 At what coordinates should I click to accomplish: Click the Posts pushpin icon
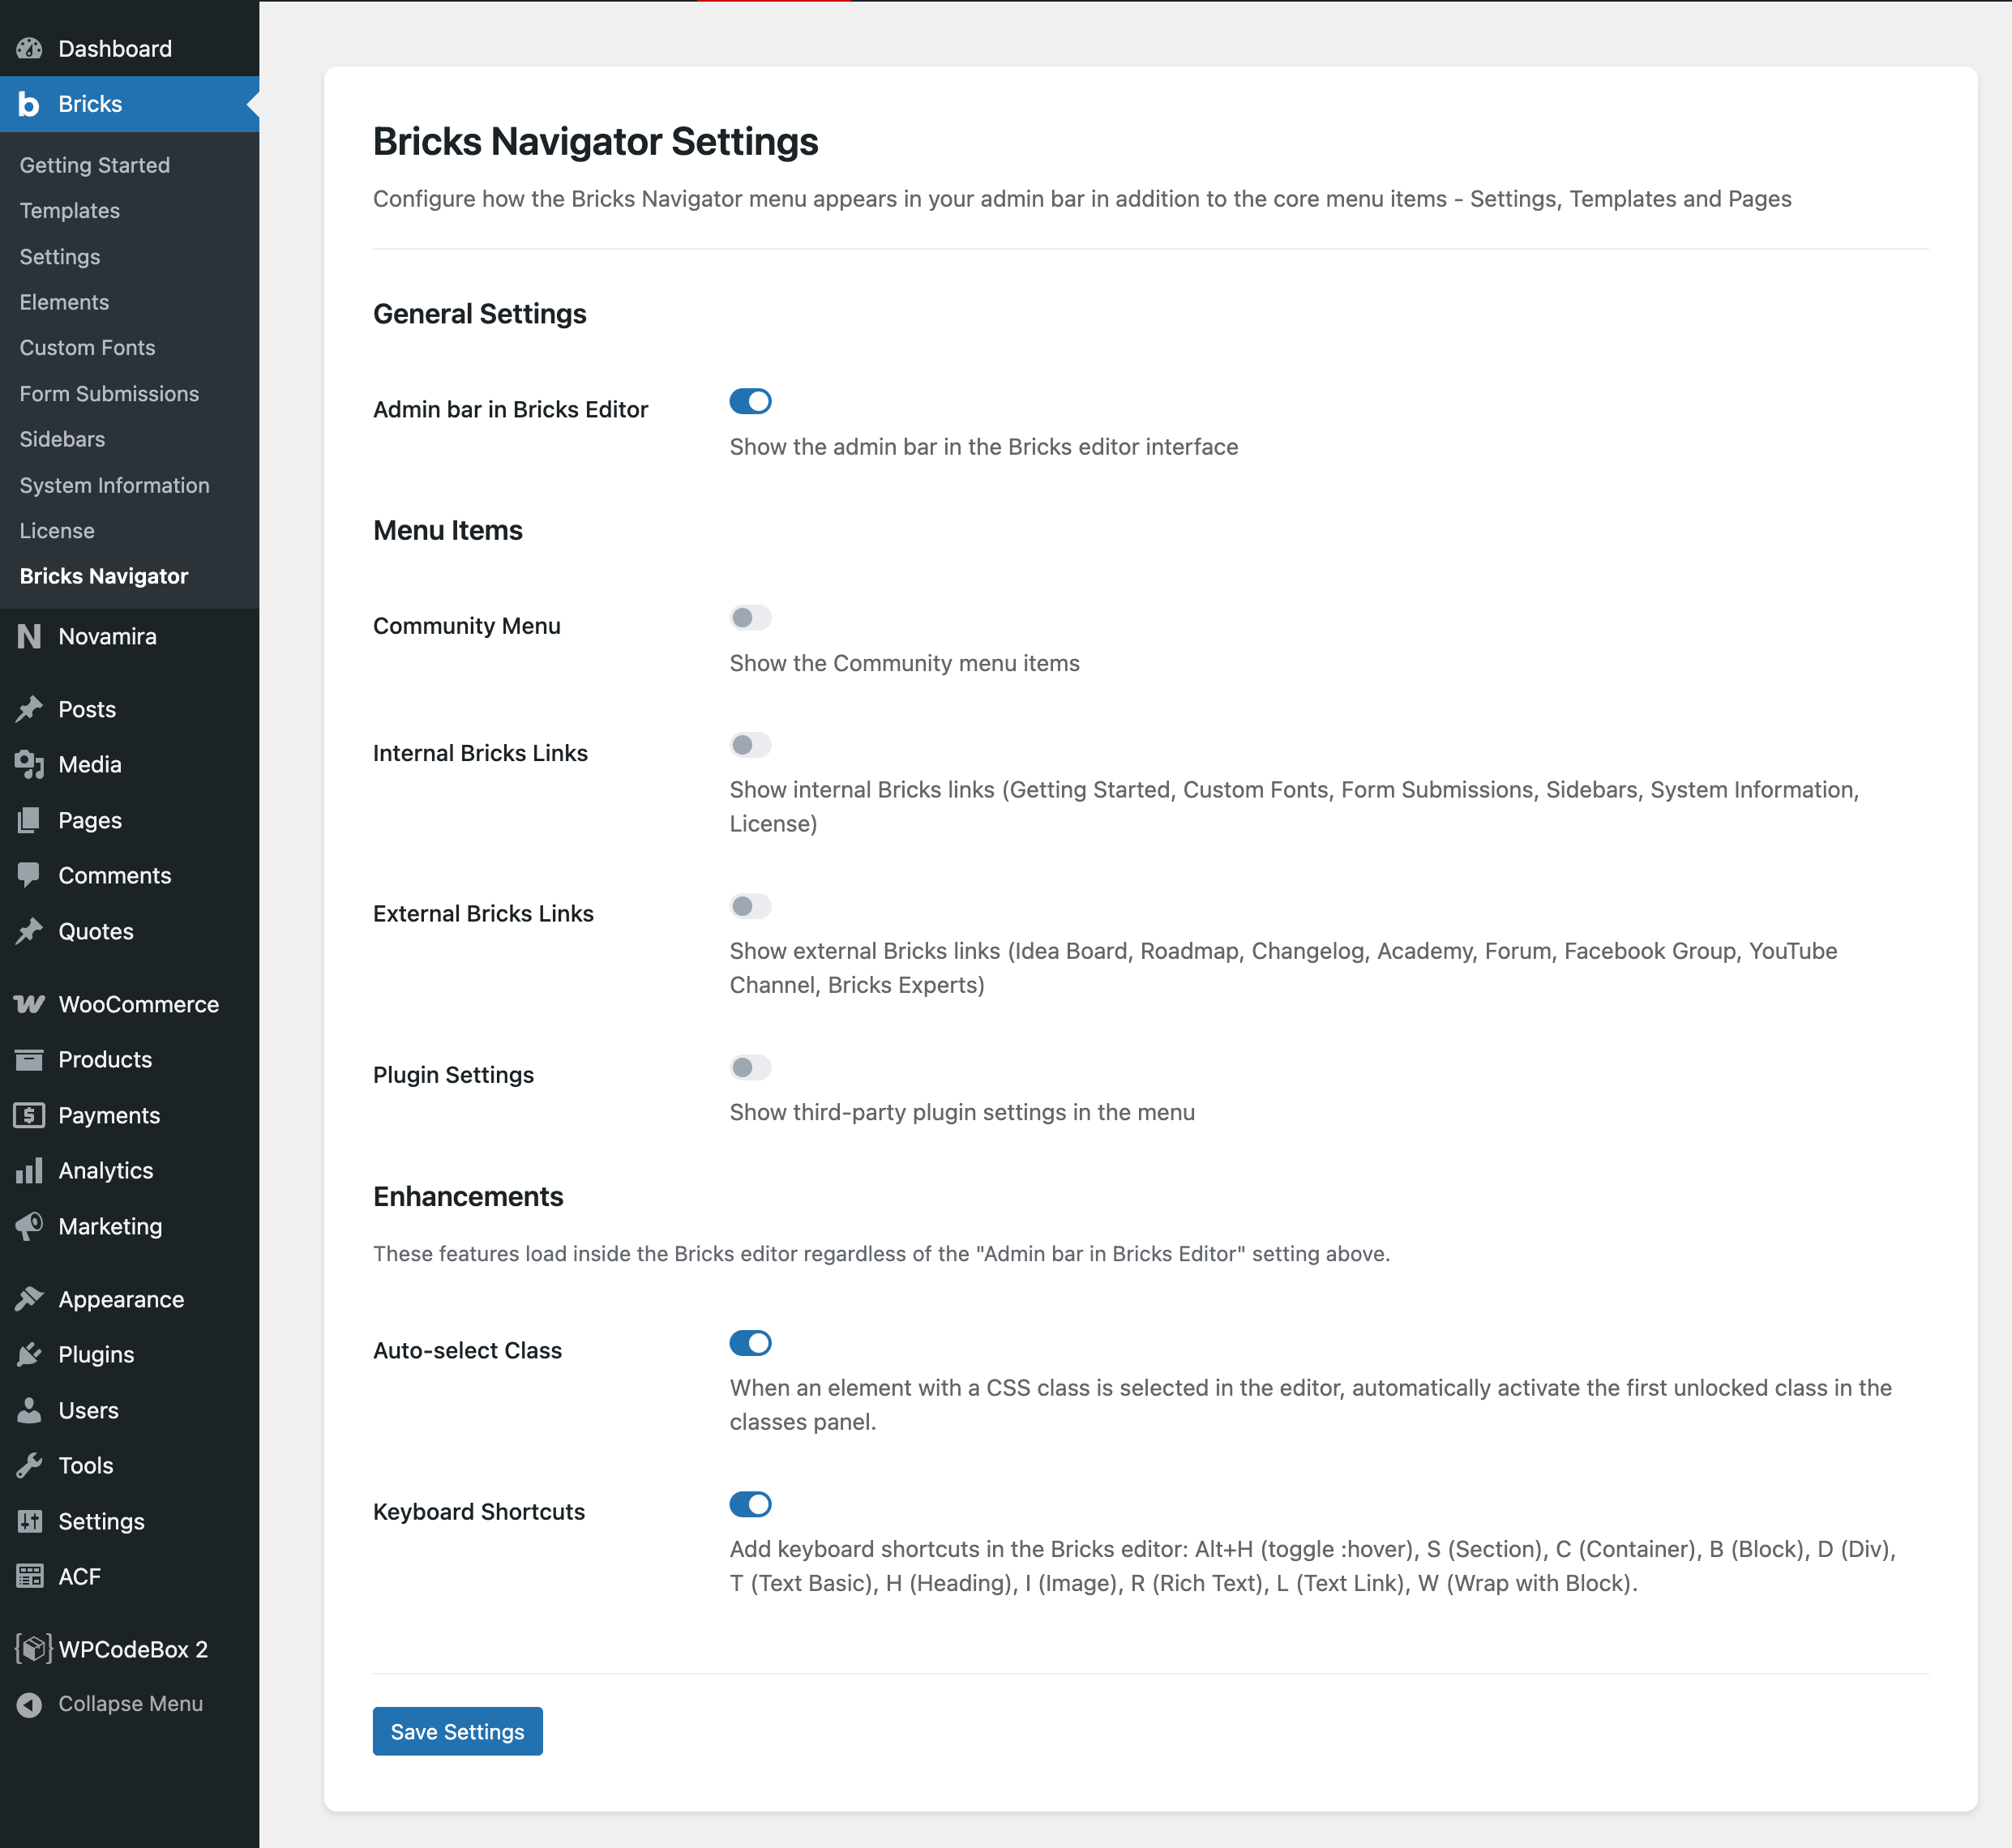pyautogui.click(x=29, y=709)
